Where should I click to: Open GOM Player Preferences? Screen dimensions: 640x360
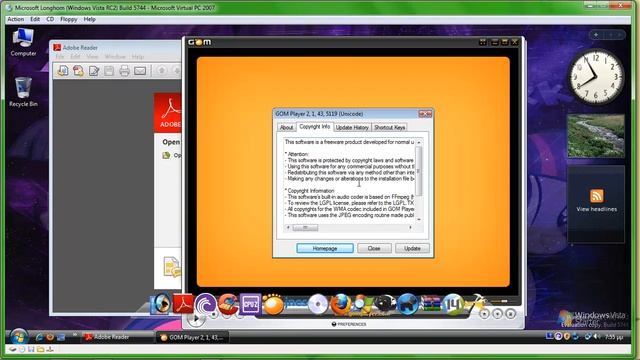point(349,324)
